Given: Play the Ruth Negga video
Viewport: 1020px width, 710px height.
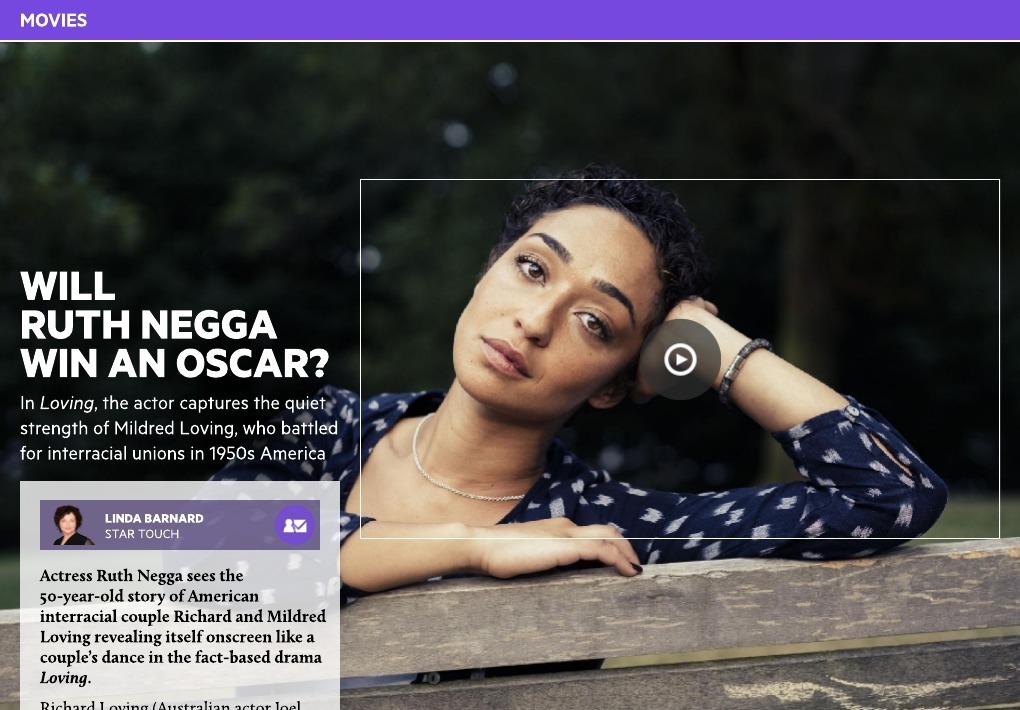Looking at the screenshot, I should point(680,359).
